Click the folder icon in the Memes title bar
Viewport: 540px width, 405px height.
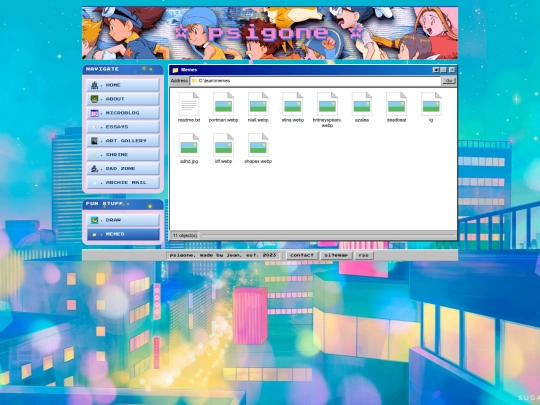click(x=175, y=70)
